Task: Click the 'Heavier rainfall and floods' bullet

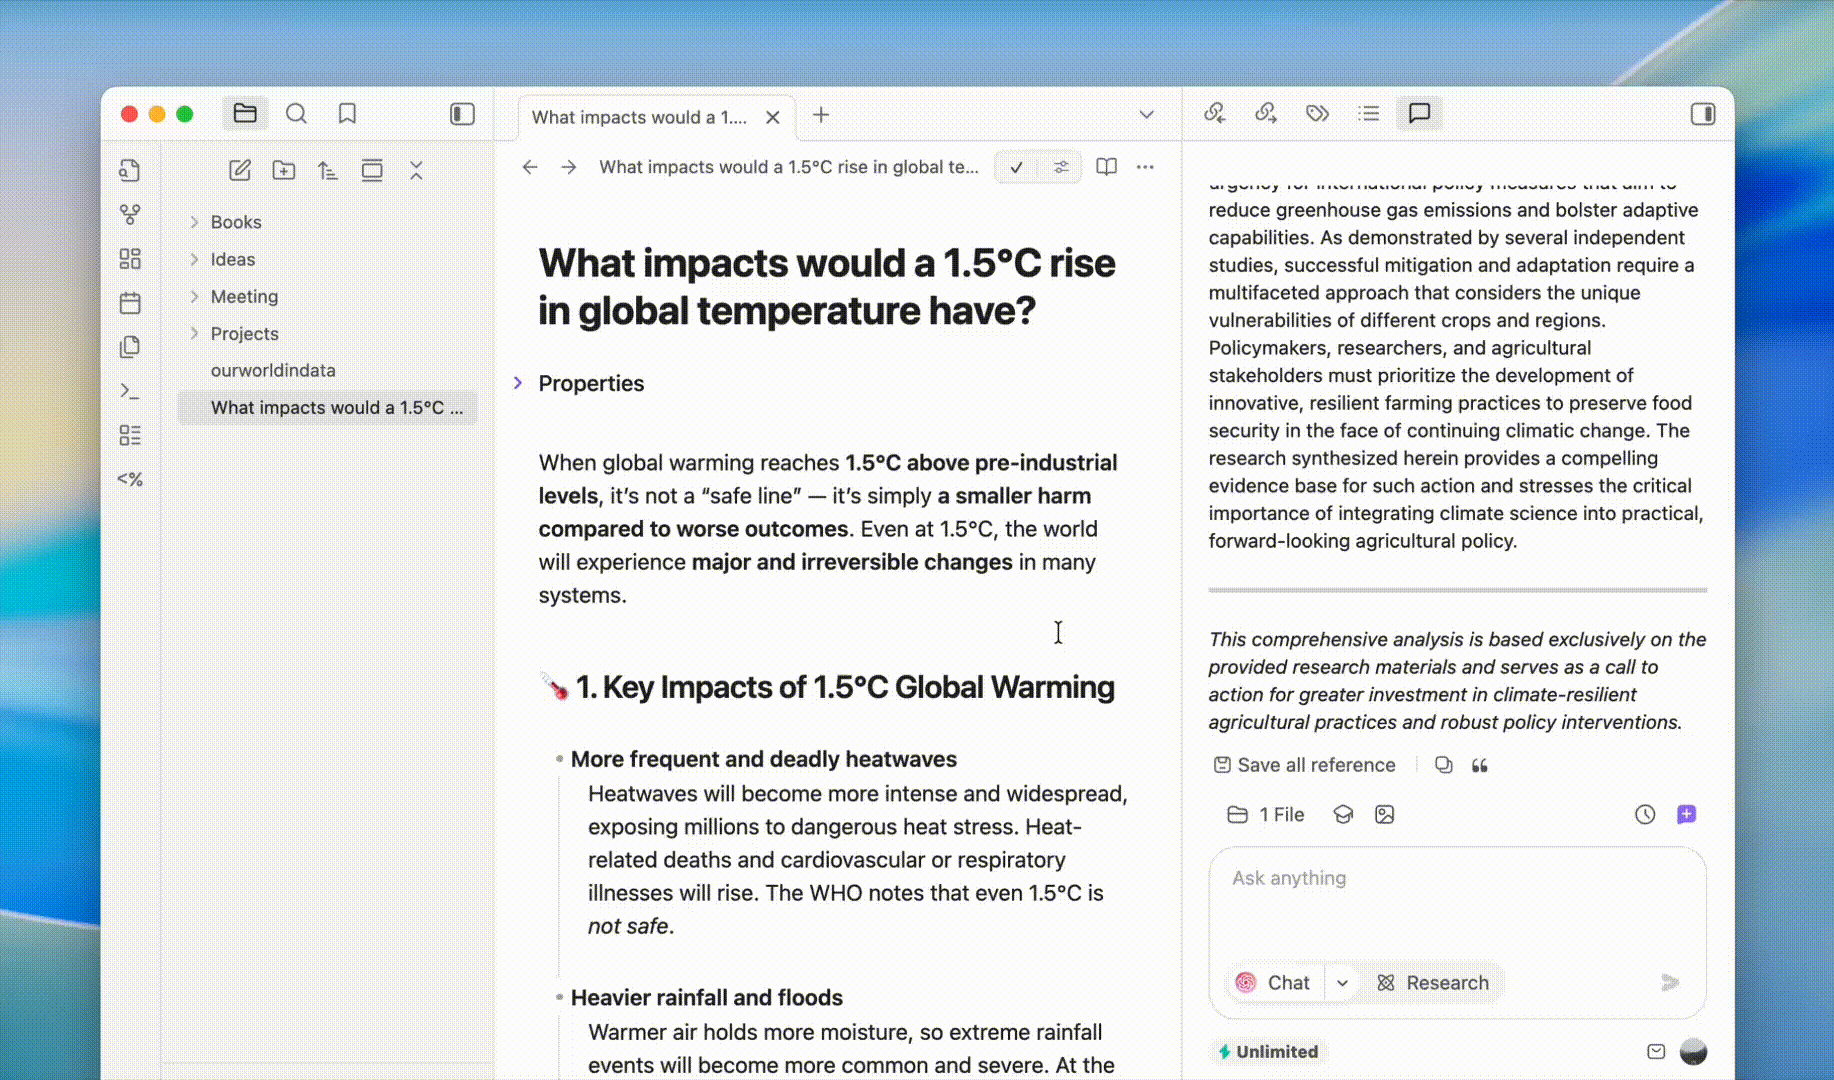Action: pyautogui.click(x=559, y=998)
